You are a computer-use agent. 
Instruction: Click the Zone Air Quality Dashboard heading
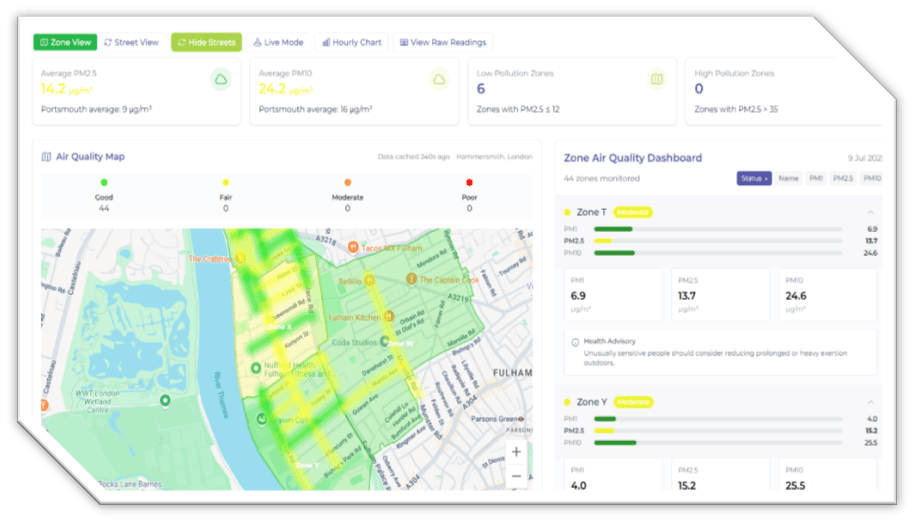(632, 158)
